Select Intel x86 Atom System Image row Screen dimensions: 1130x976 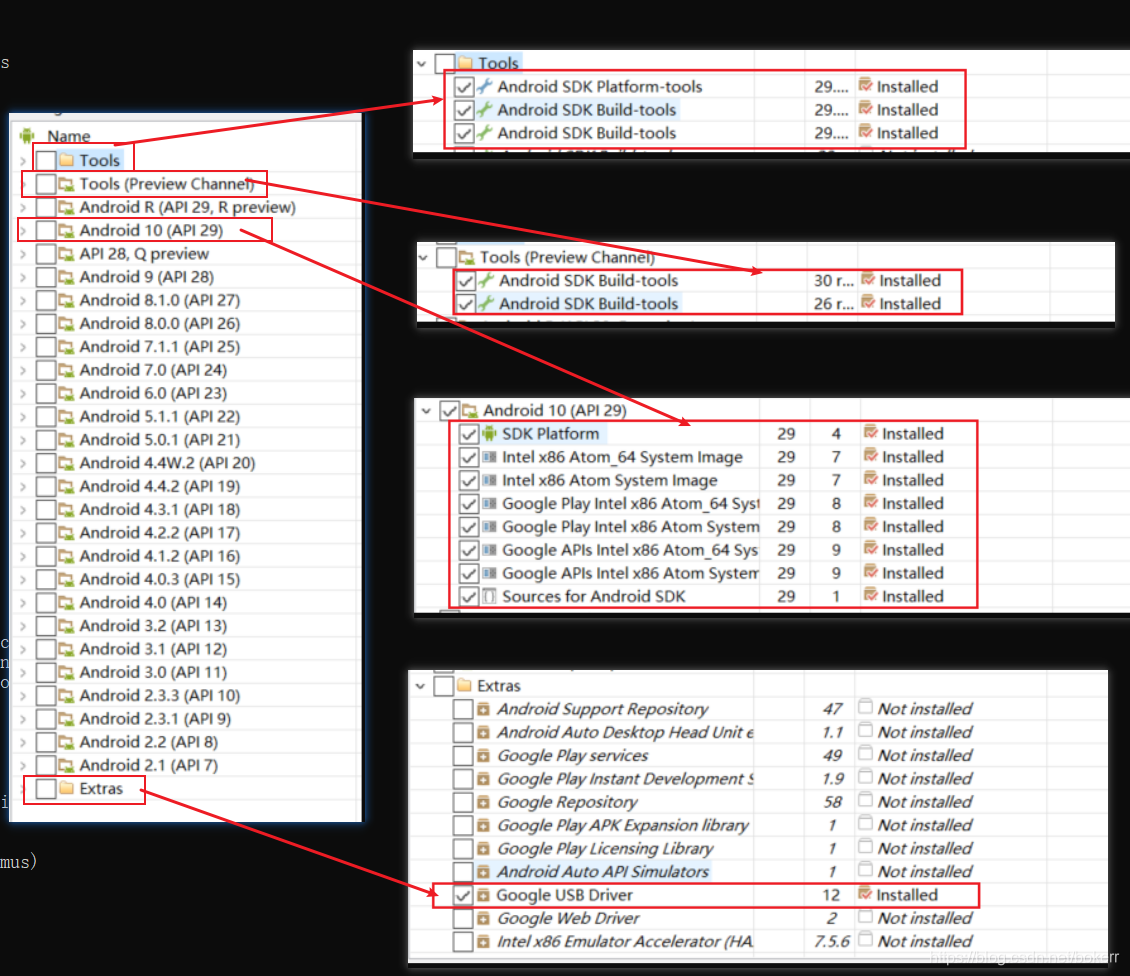click(771, 480)
